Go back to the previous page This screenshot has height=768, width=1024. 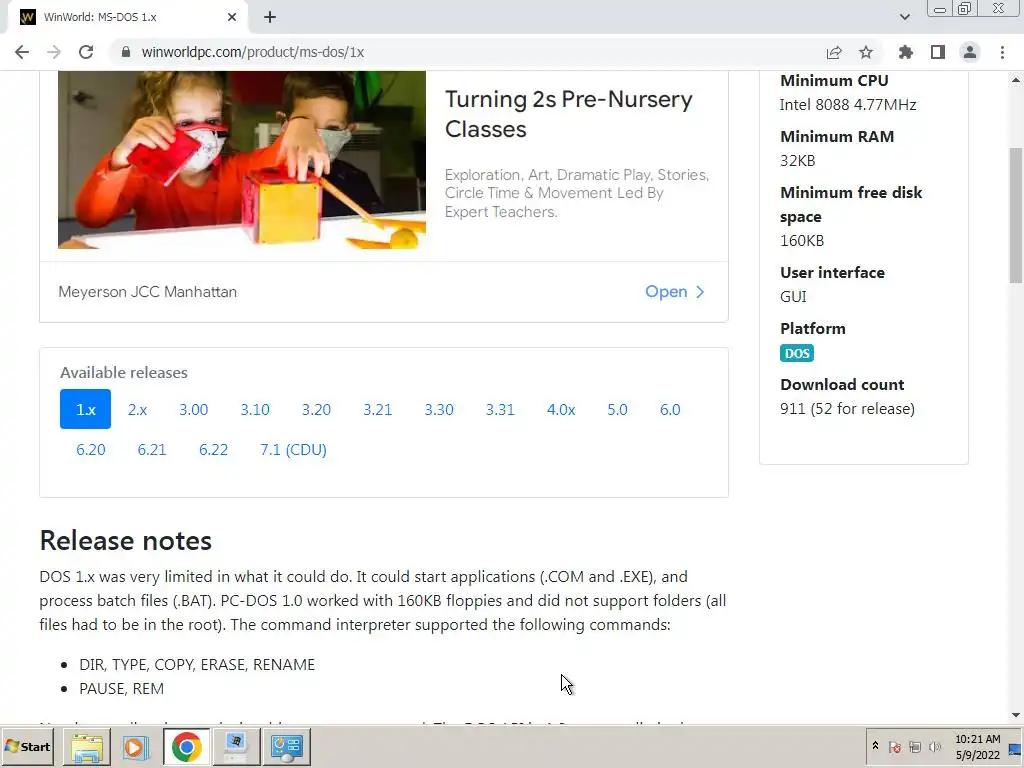(22, 52)
